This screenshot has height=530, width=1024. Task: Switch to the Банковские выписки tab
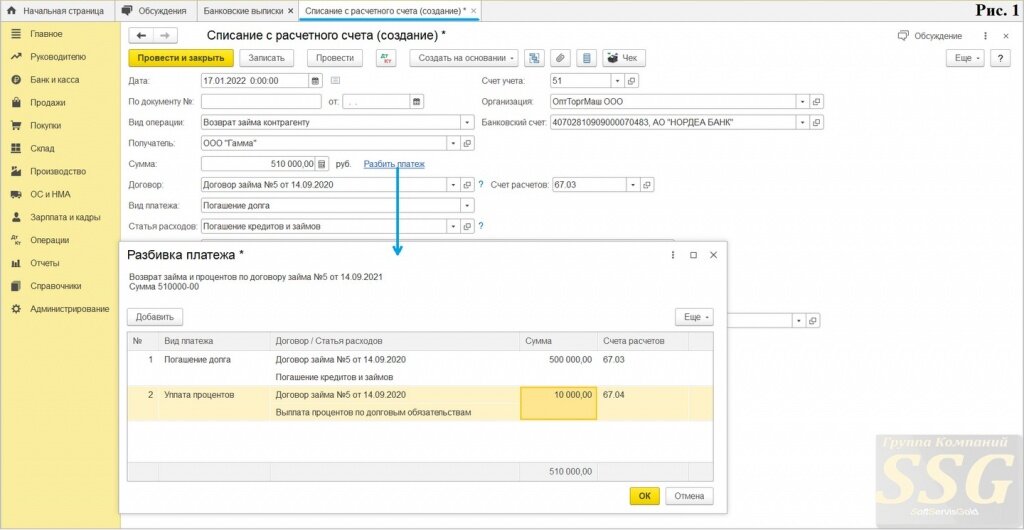click(243, 11)
